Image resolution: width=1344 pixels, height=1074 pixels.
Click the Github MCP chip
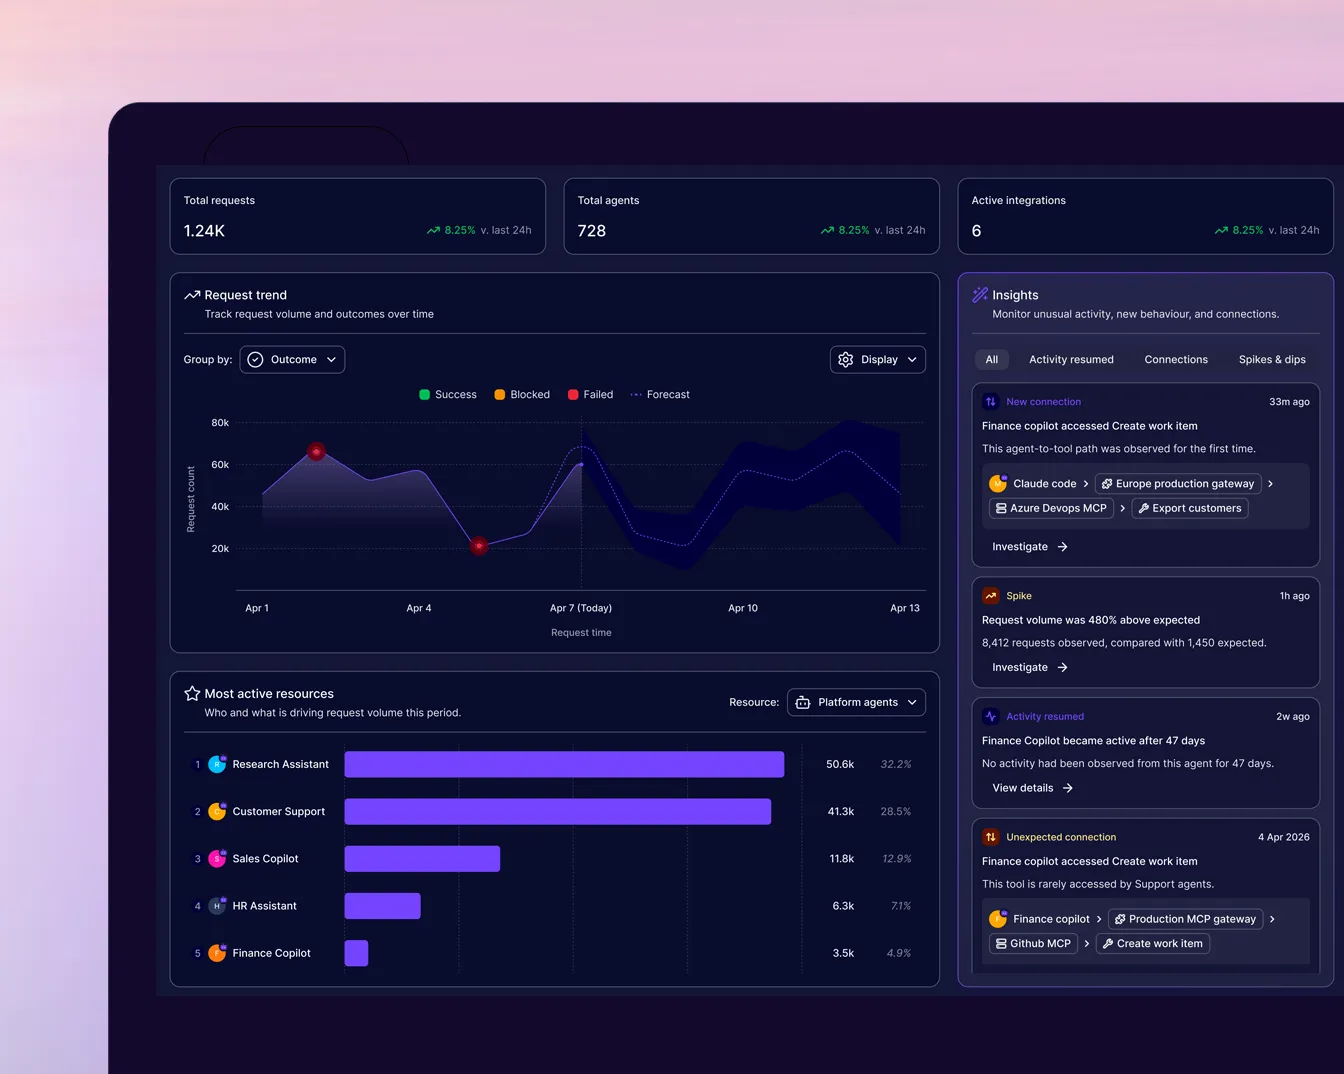(x=1034, y=943)
